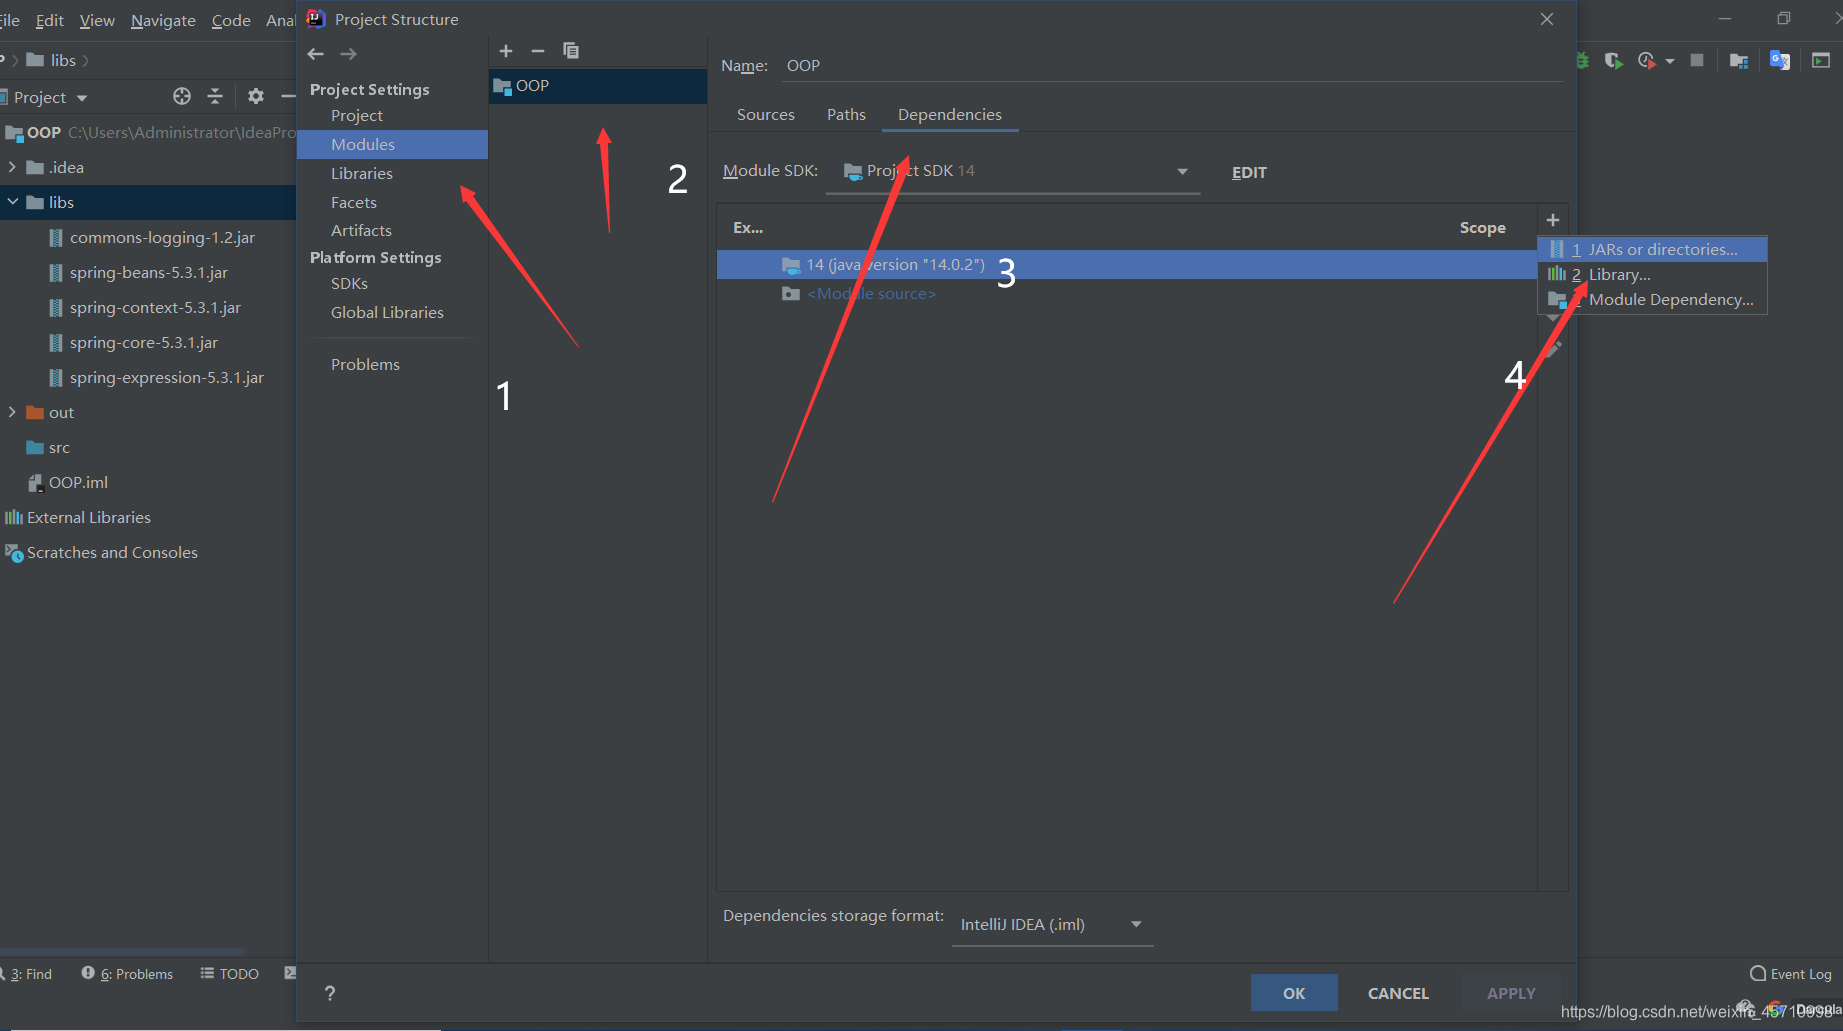This screenshot has height=1031, width=1843.
Task: Click the CANCEL button
Action: (1398, 993)
